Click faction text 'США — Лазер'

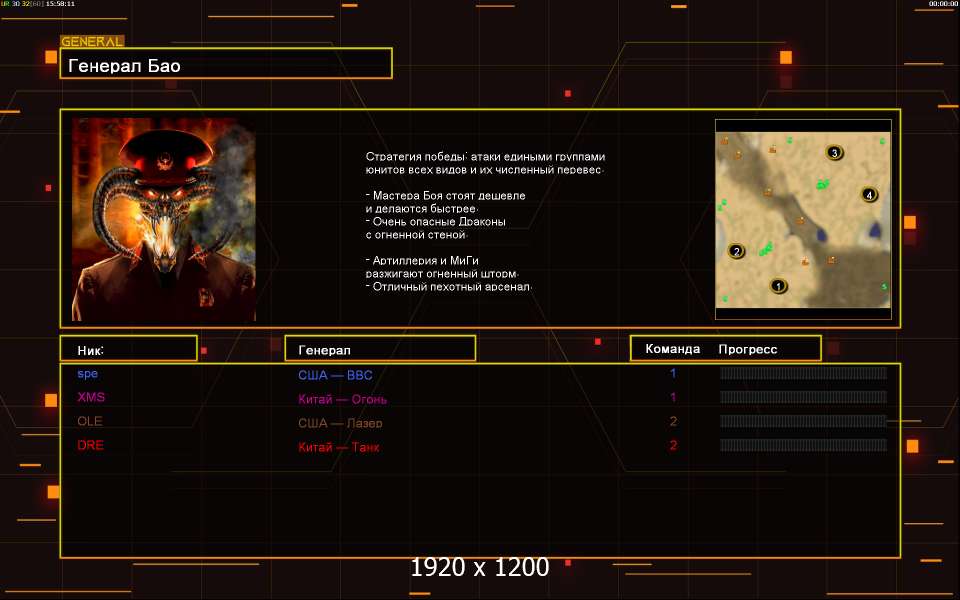tap(340, 423)
